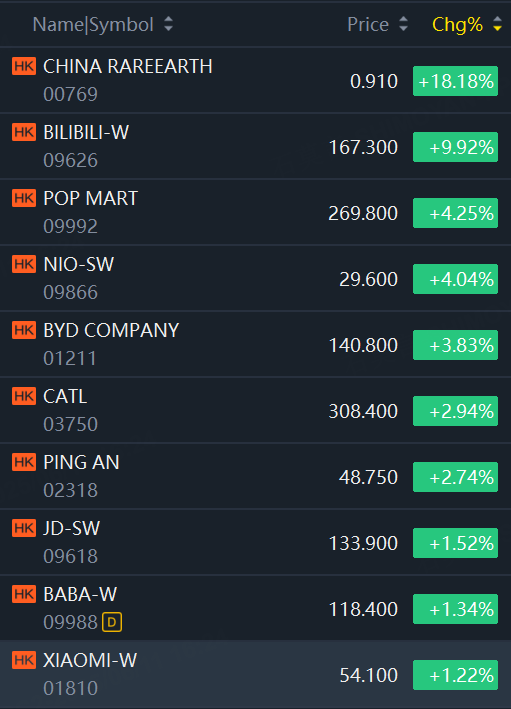Click the +4.25% change badge
511x709 pixels.
pyautogui.click(x=455, y=213)
